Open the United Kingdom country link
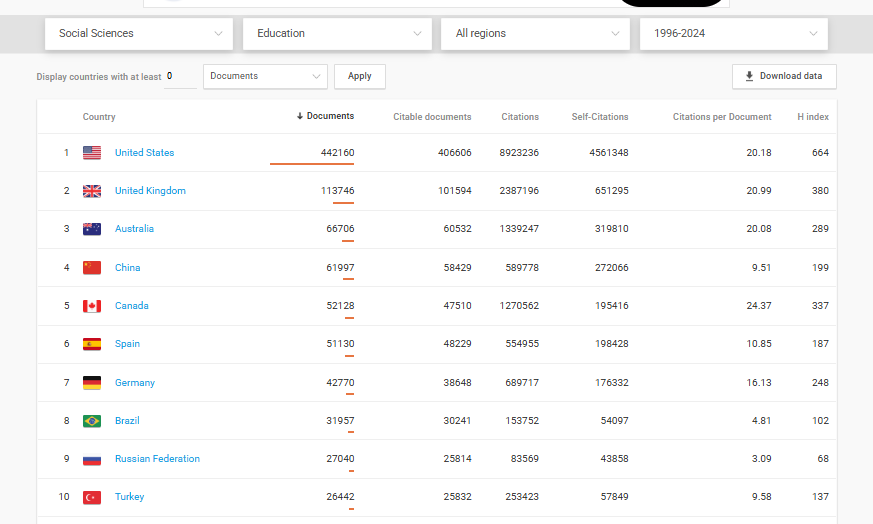This screenshot has height=524, width=873. (150, 190)
